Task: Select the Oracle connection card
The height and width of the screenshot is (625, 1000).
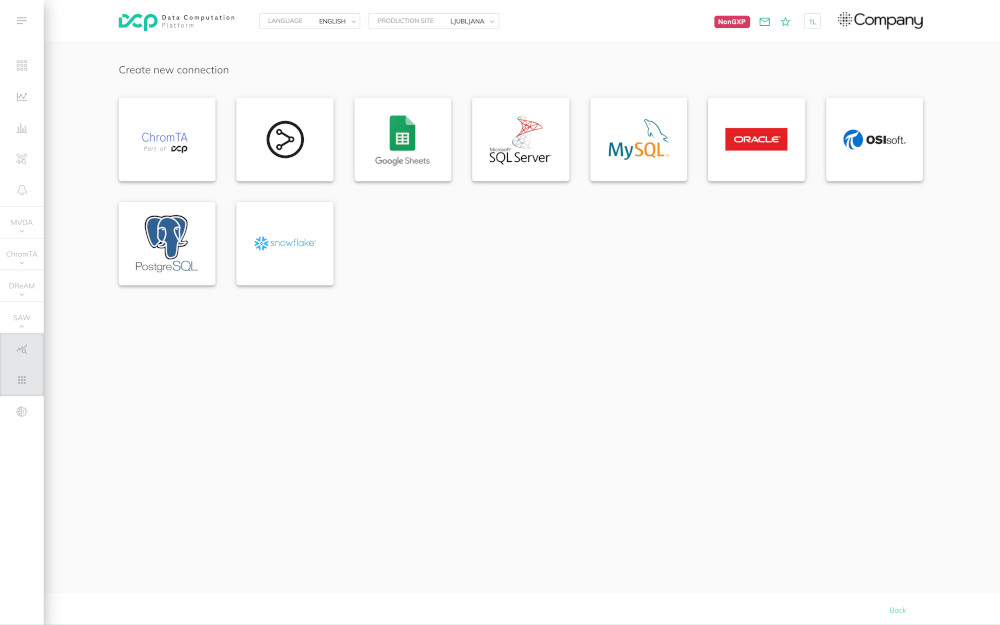Action: pos(756,140)
